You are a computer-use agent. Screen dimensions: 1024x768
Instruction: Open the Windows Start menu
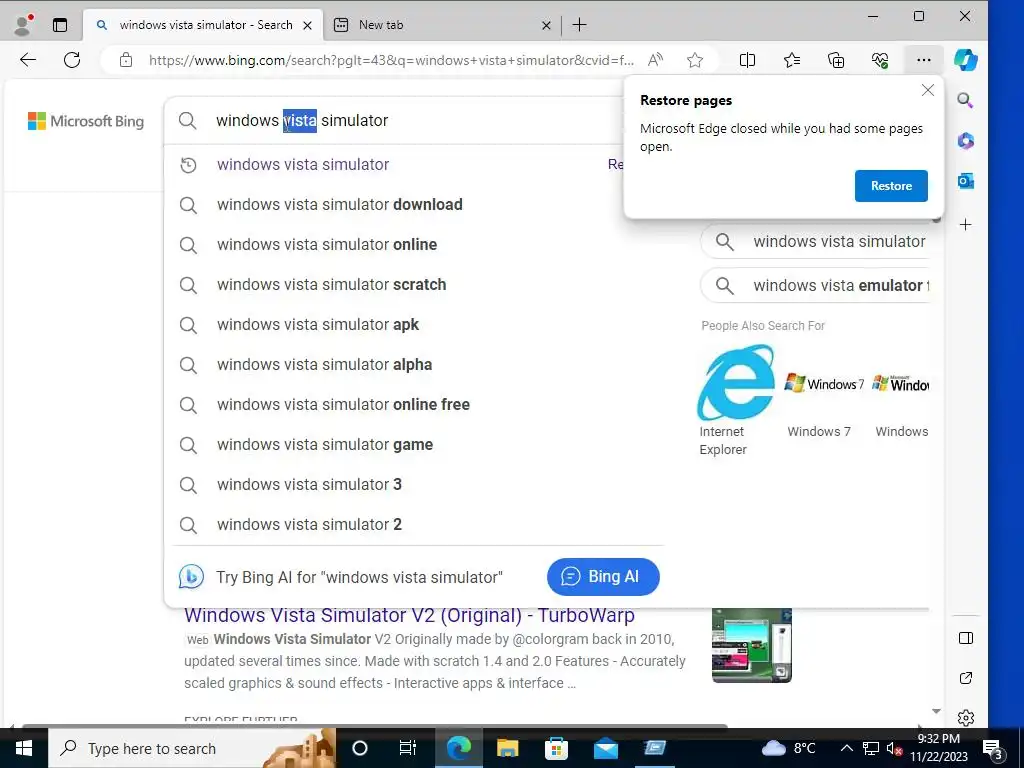coord(24,748)
